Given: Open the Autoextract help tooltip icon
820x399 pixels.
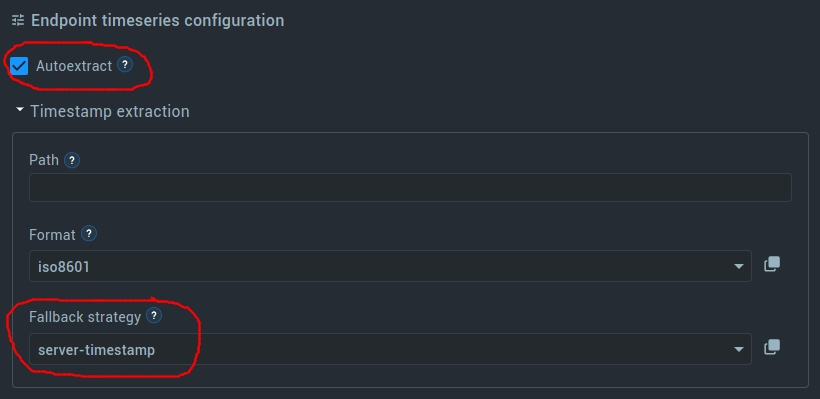Looking at the screenshot, I should click(x=124, y=65).
